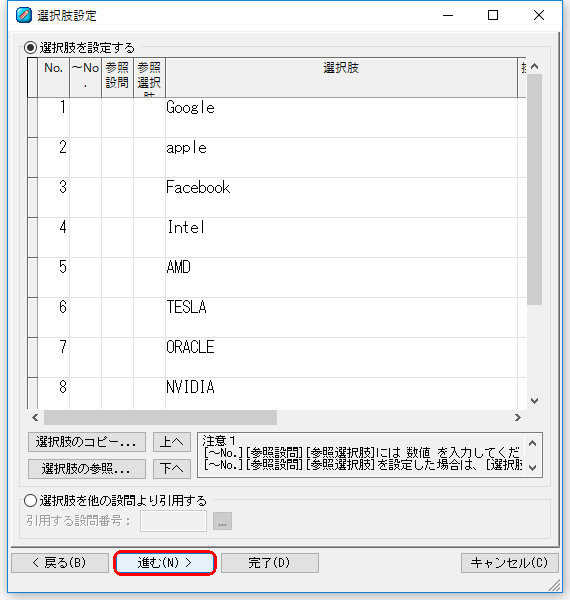Click the table's vertical scrollbar up arrow
Screen dimensions: 570x600
click(534, 66)
